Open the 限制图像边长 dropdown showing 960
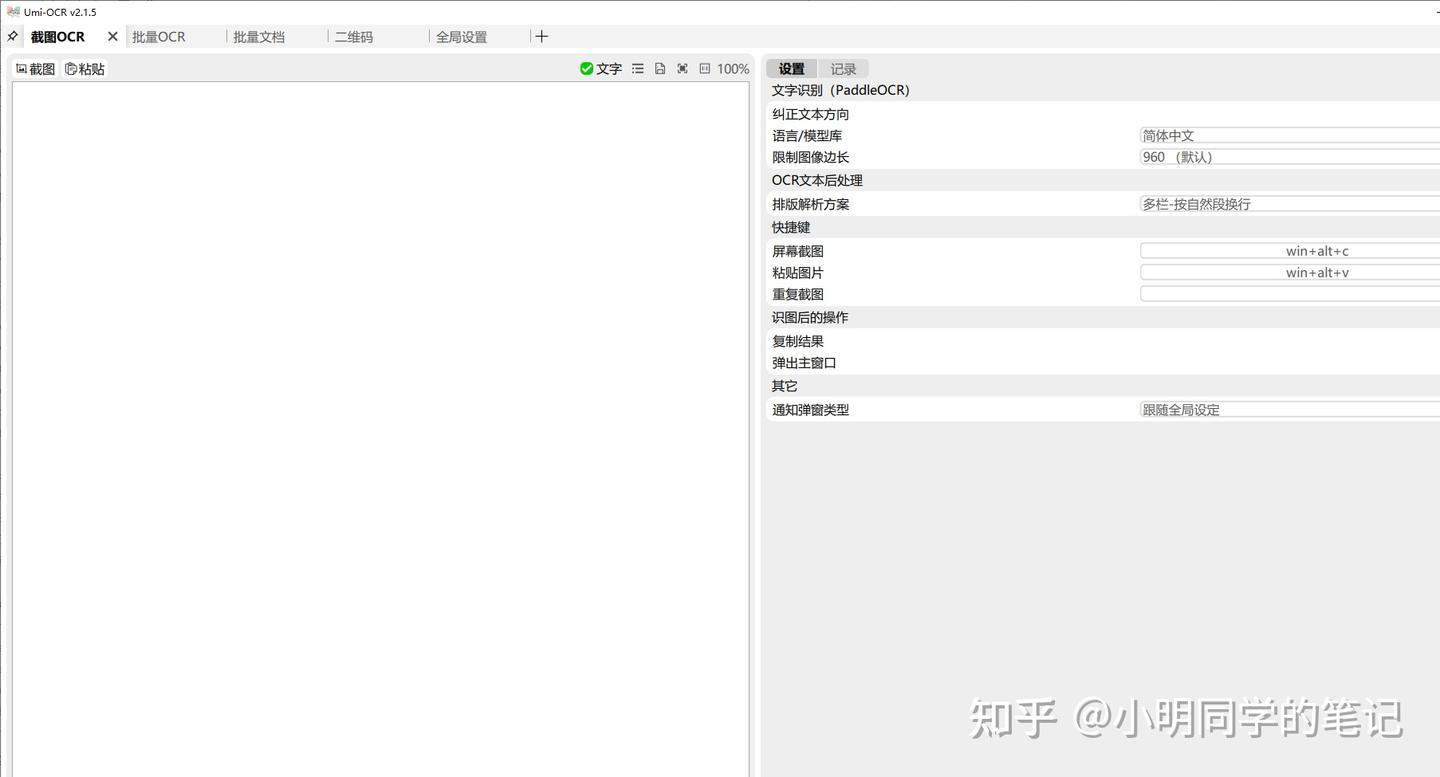 [x=1290, y=157]
